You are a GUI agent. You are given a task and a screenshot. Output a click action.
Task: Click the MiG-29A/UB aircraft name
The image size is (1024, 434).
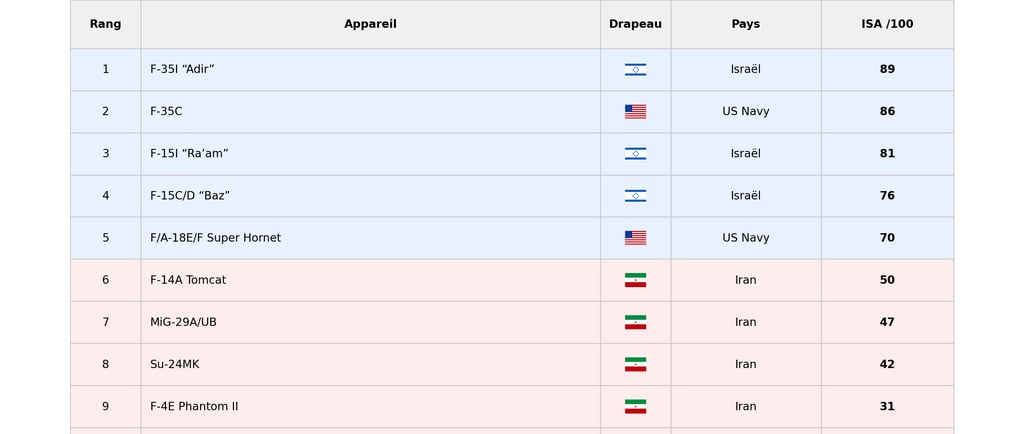coord(184,322)
